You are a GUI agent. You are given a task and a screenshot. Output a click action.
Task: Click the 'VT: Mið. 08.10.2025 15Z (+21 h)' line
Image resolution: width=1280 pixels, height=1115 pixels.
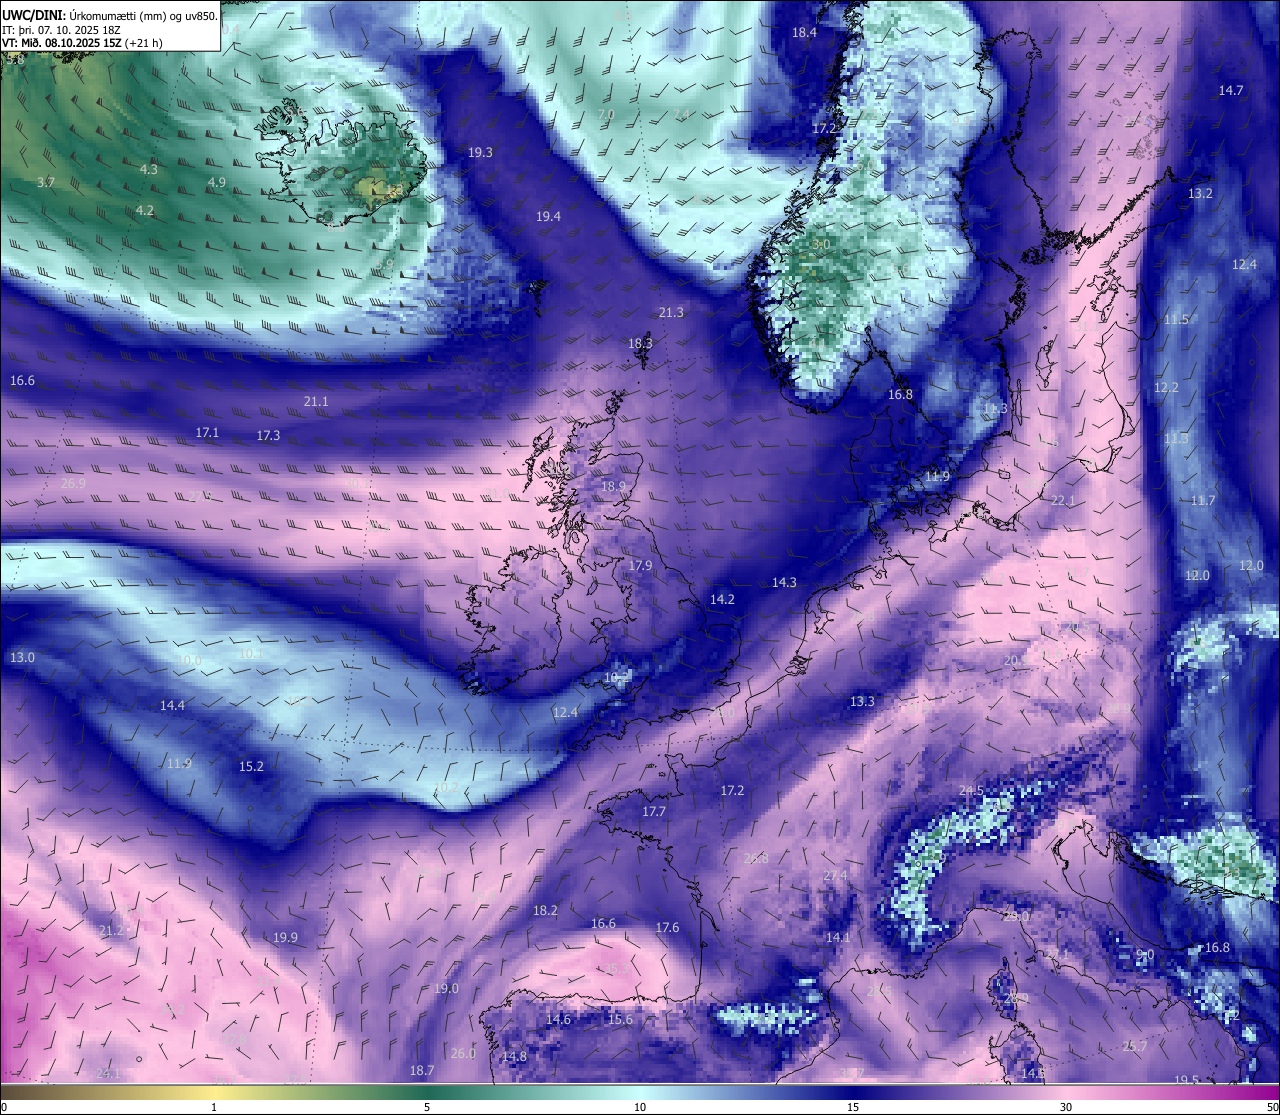coord(82,43)
